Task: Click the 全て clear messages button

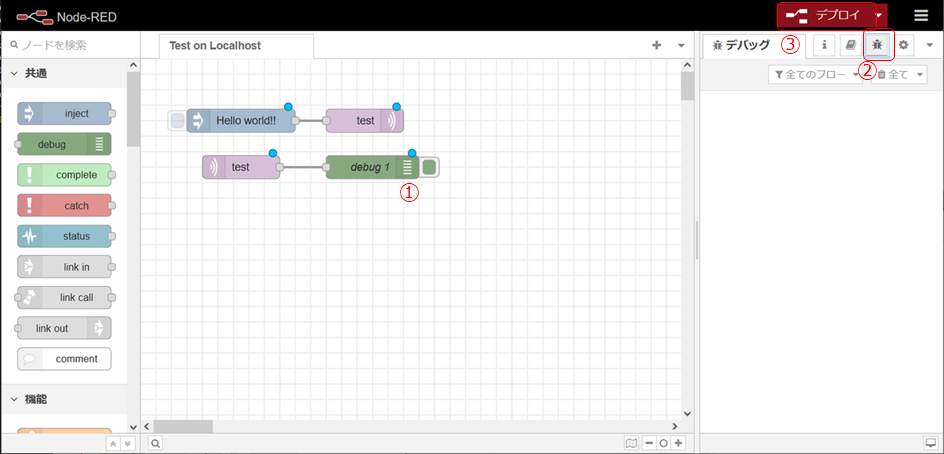Action: [900, 74]
